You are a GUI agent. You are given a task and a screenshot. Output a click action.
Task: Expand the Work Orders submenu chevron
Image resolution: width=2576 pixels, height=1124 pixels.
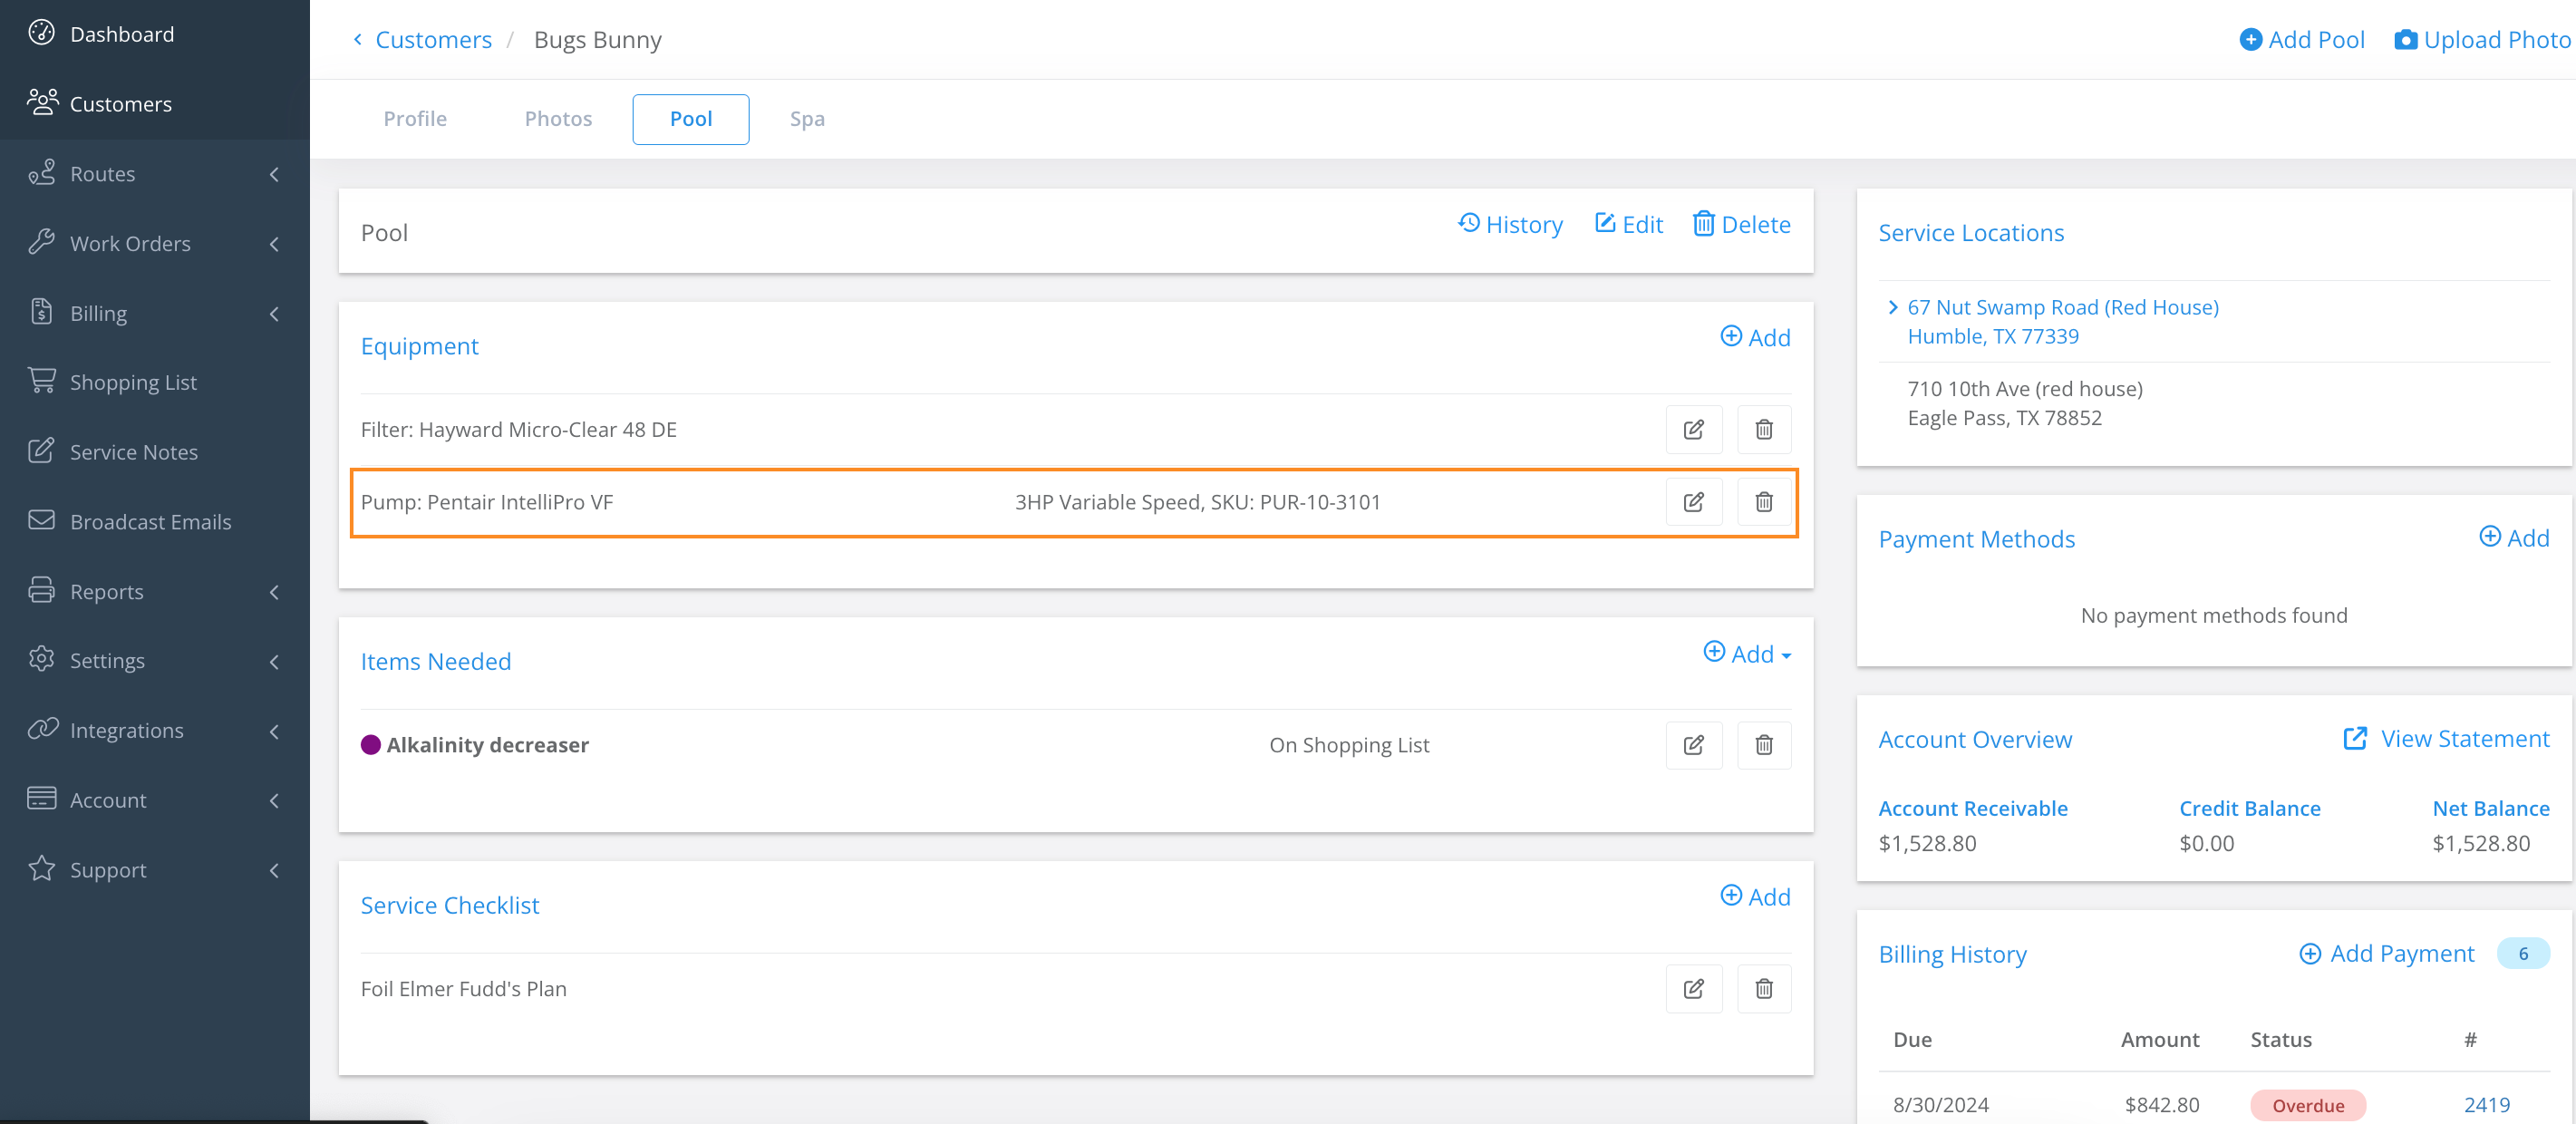[274, 244]
